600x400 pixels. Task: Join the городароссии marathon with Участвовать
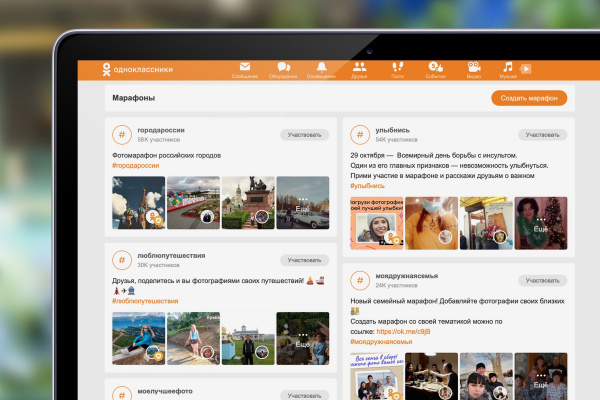(304, 134)
